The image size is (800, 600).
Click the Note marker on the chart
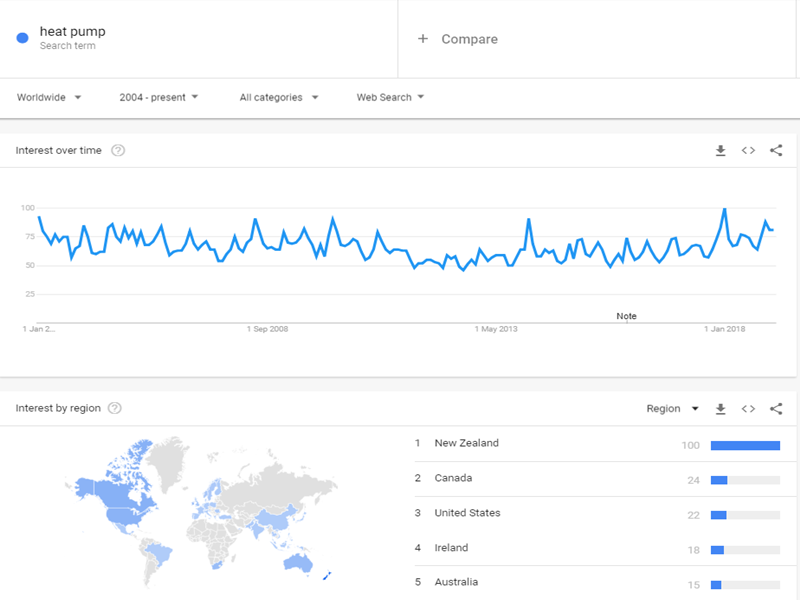(626, 316)
